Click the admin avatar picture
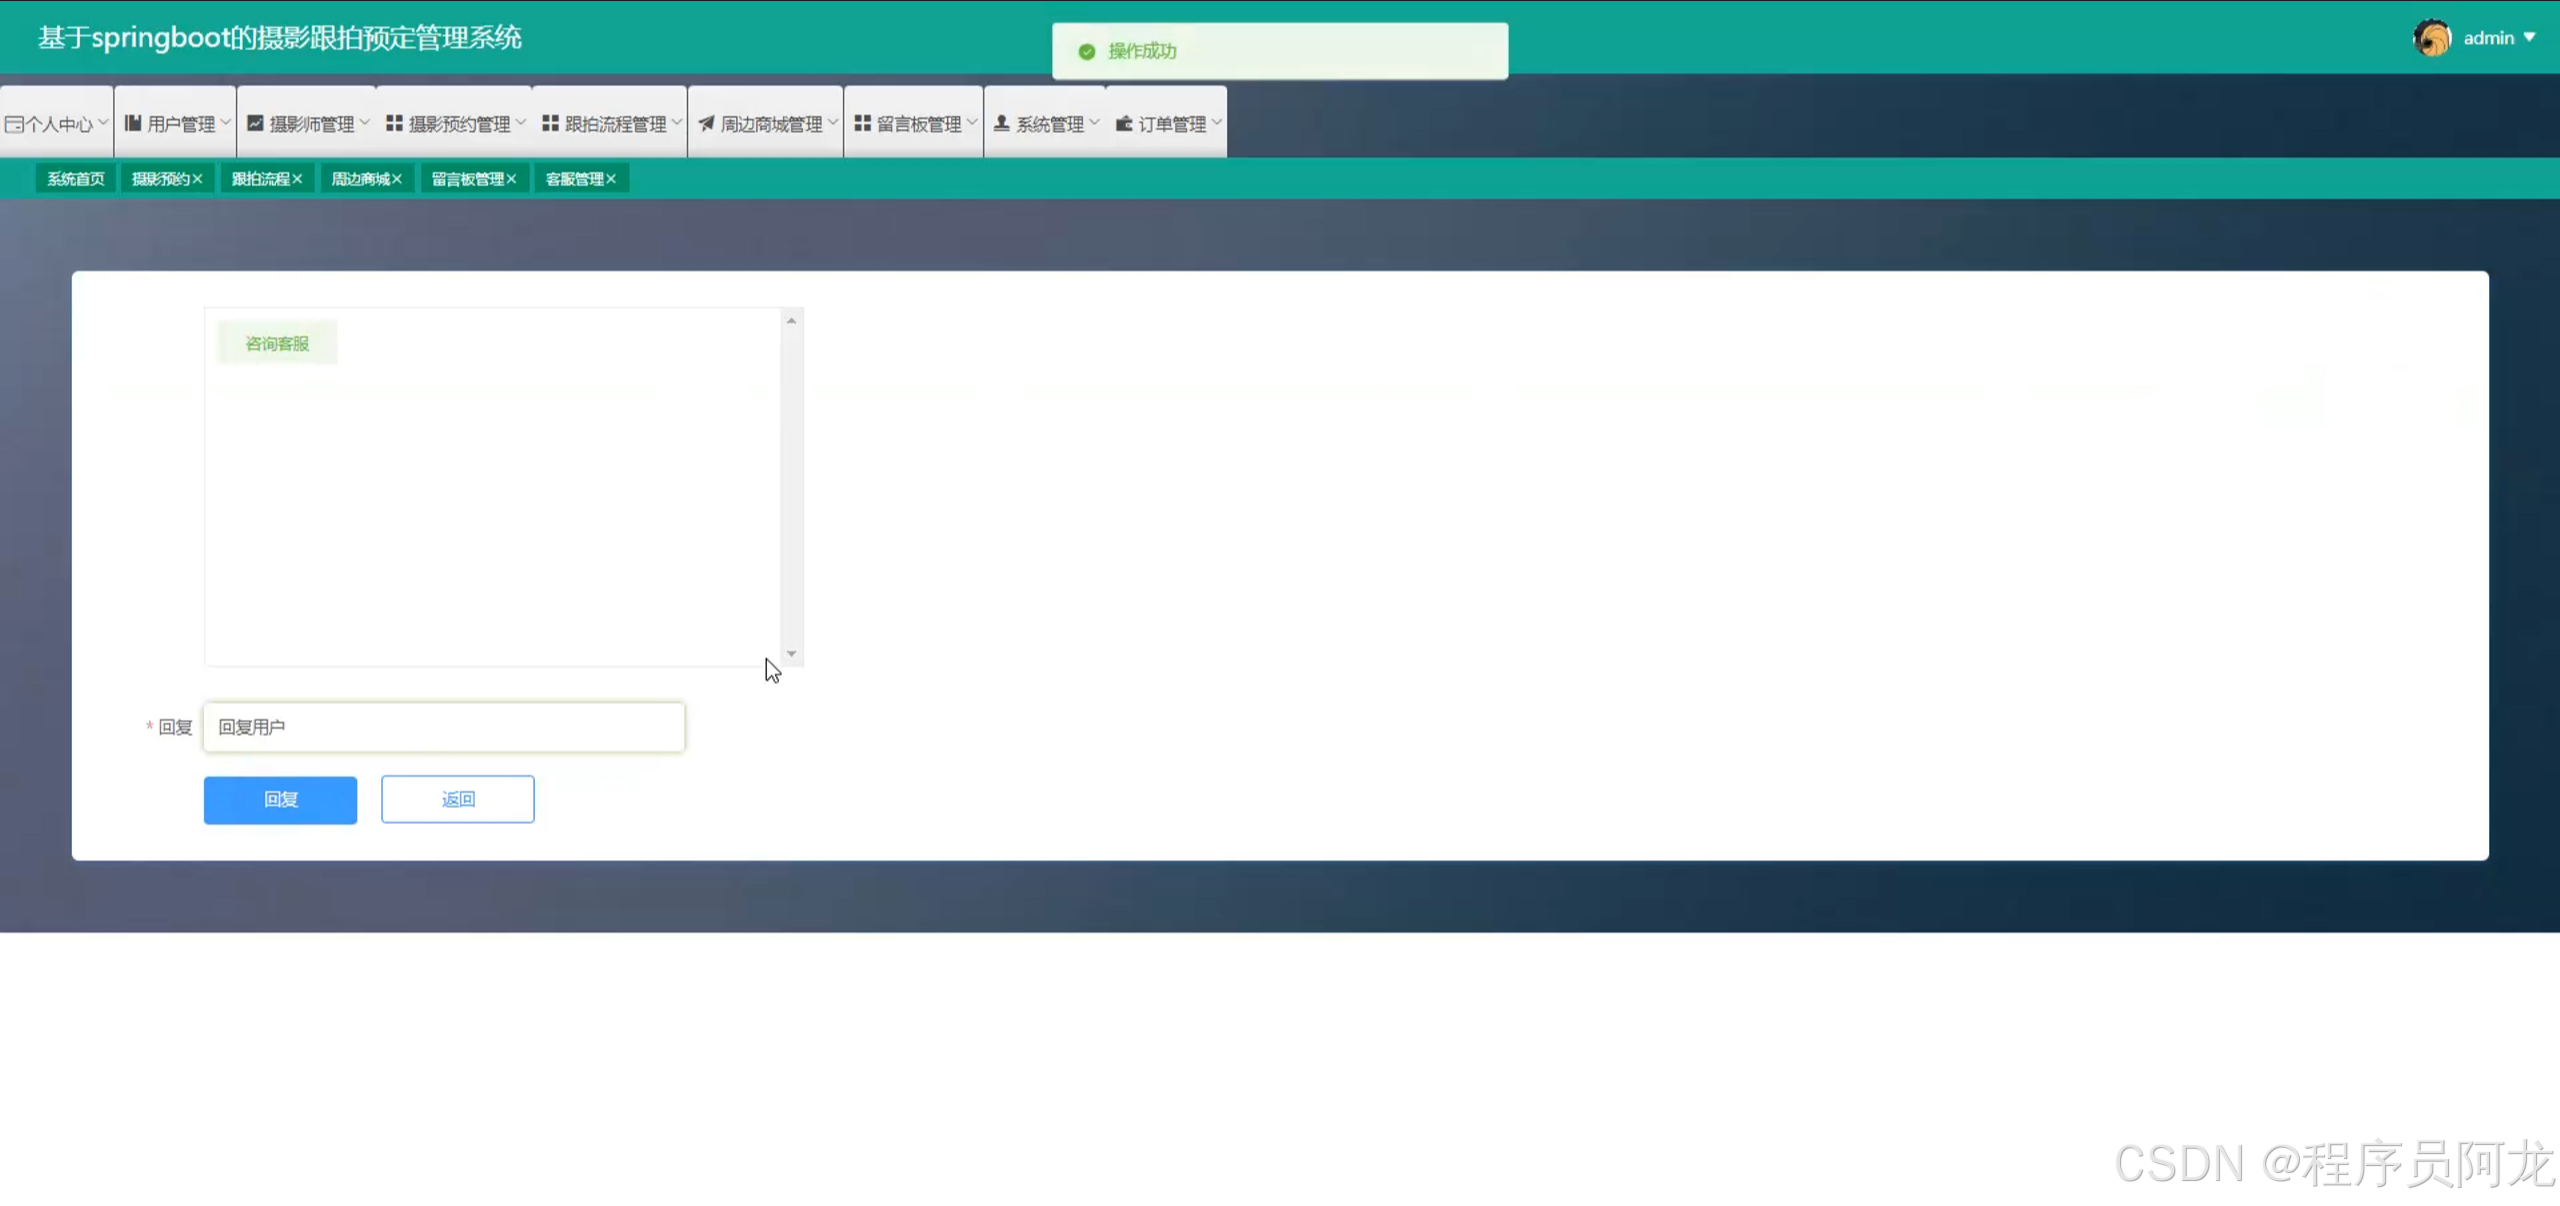This screenshot has height=1206, width=2560. [x=2431, y=38]
